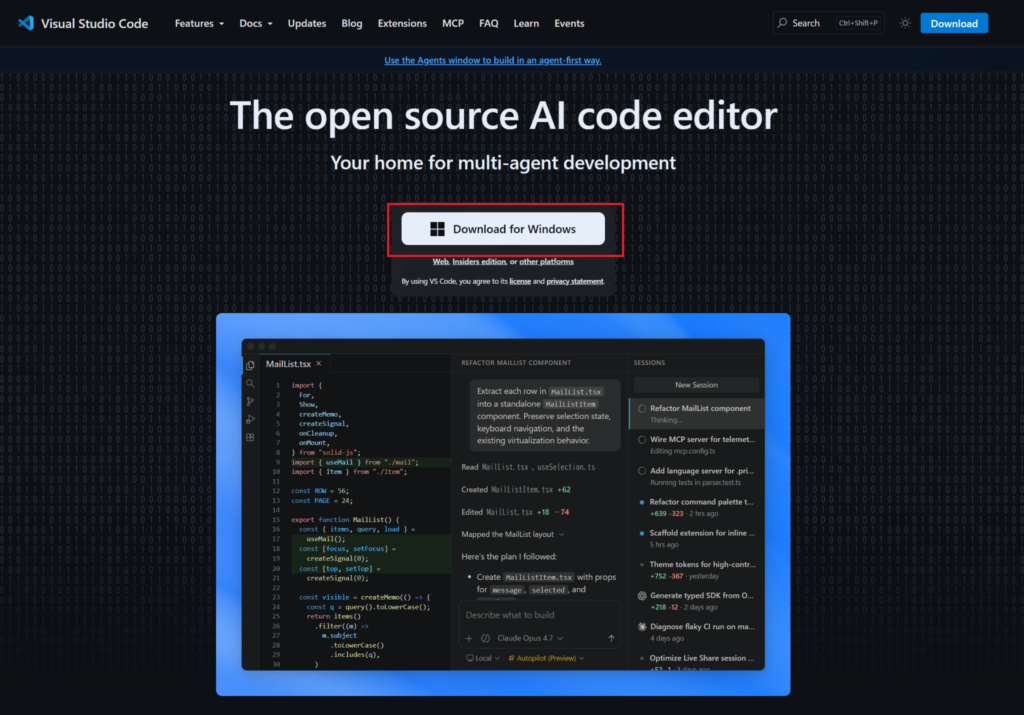Click the tools icon beside Claude Opus 4.7
The height and width of the screenshot is (715, 1024).
[x=485, y=638]
